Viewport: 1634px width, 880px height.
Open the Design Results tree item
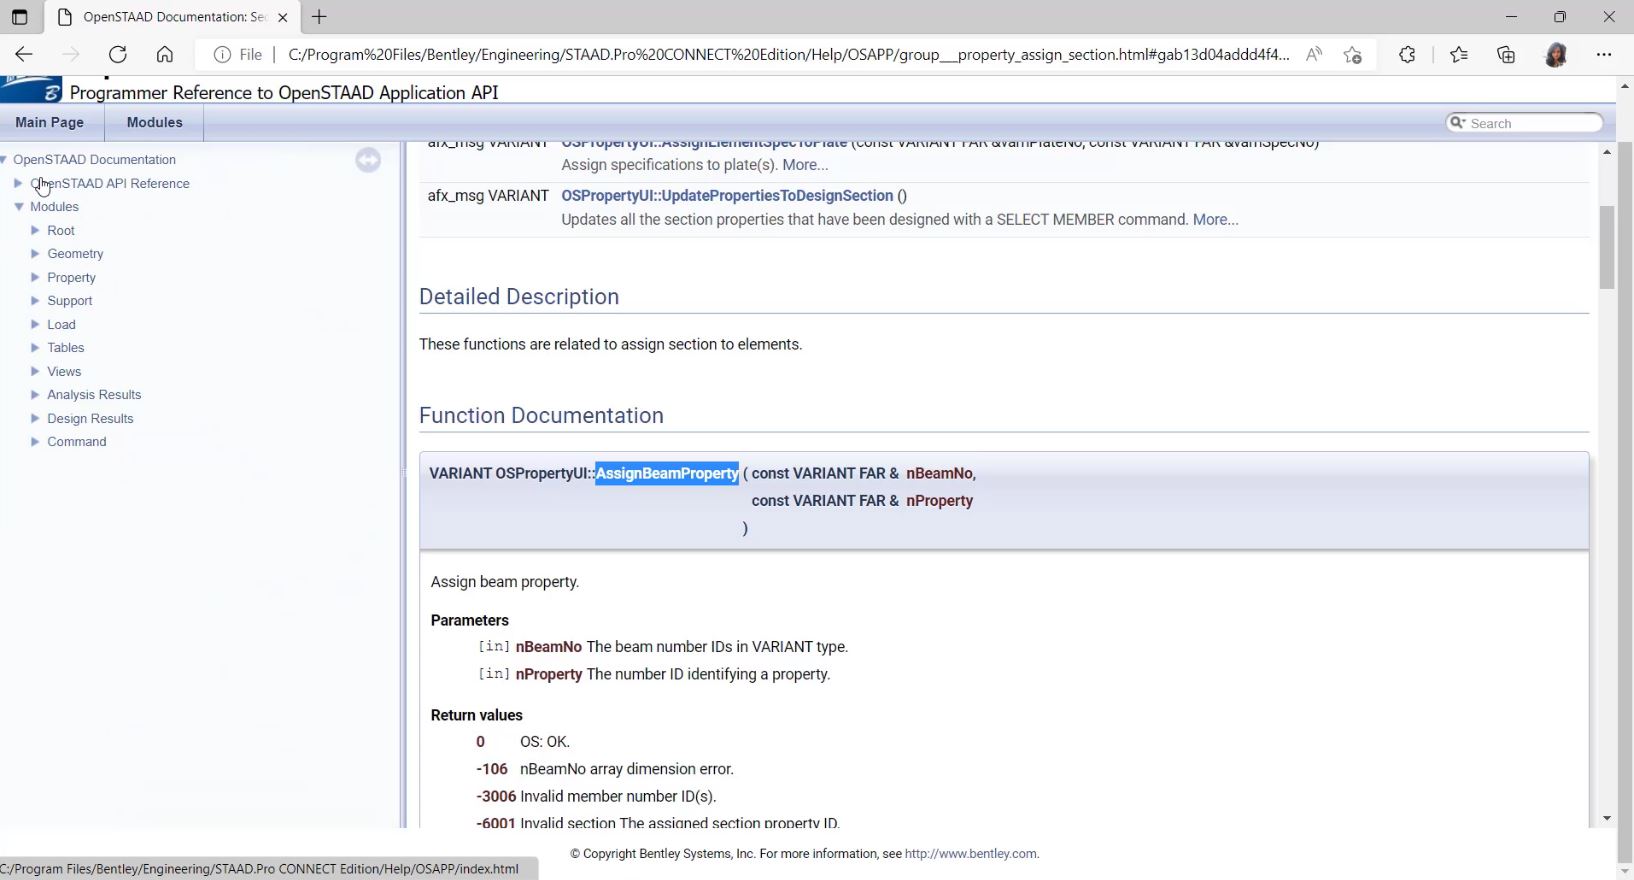pos(90,418)
